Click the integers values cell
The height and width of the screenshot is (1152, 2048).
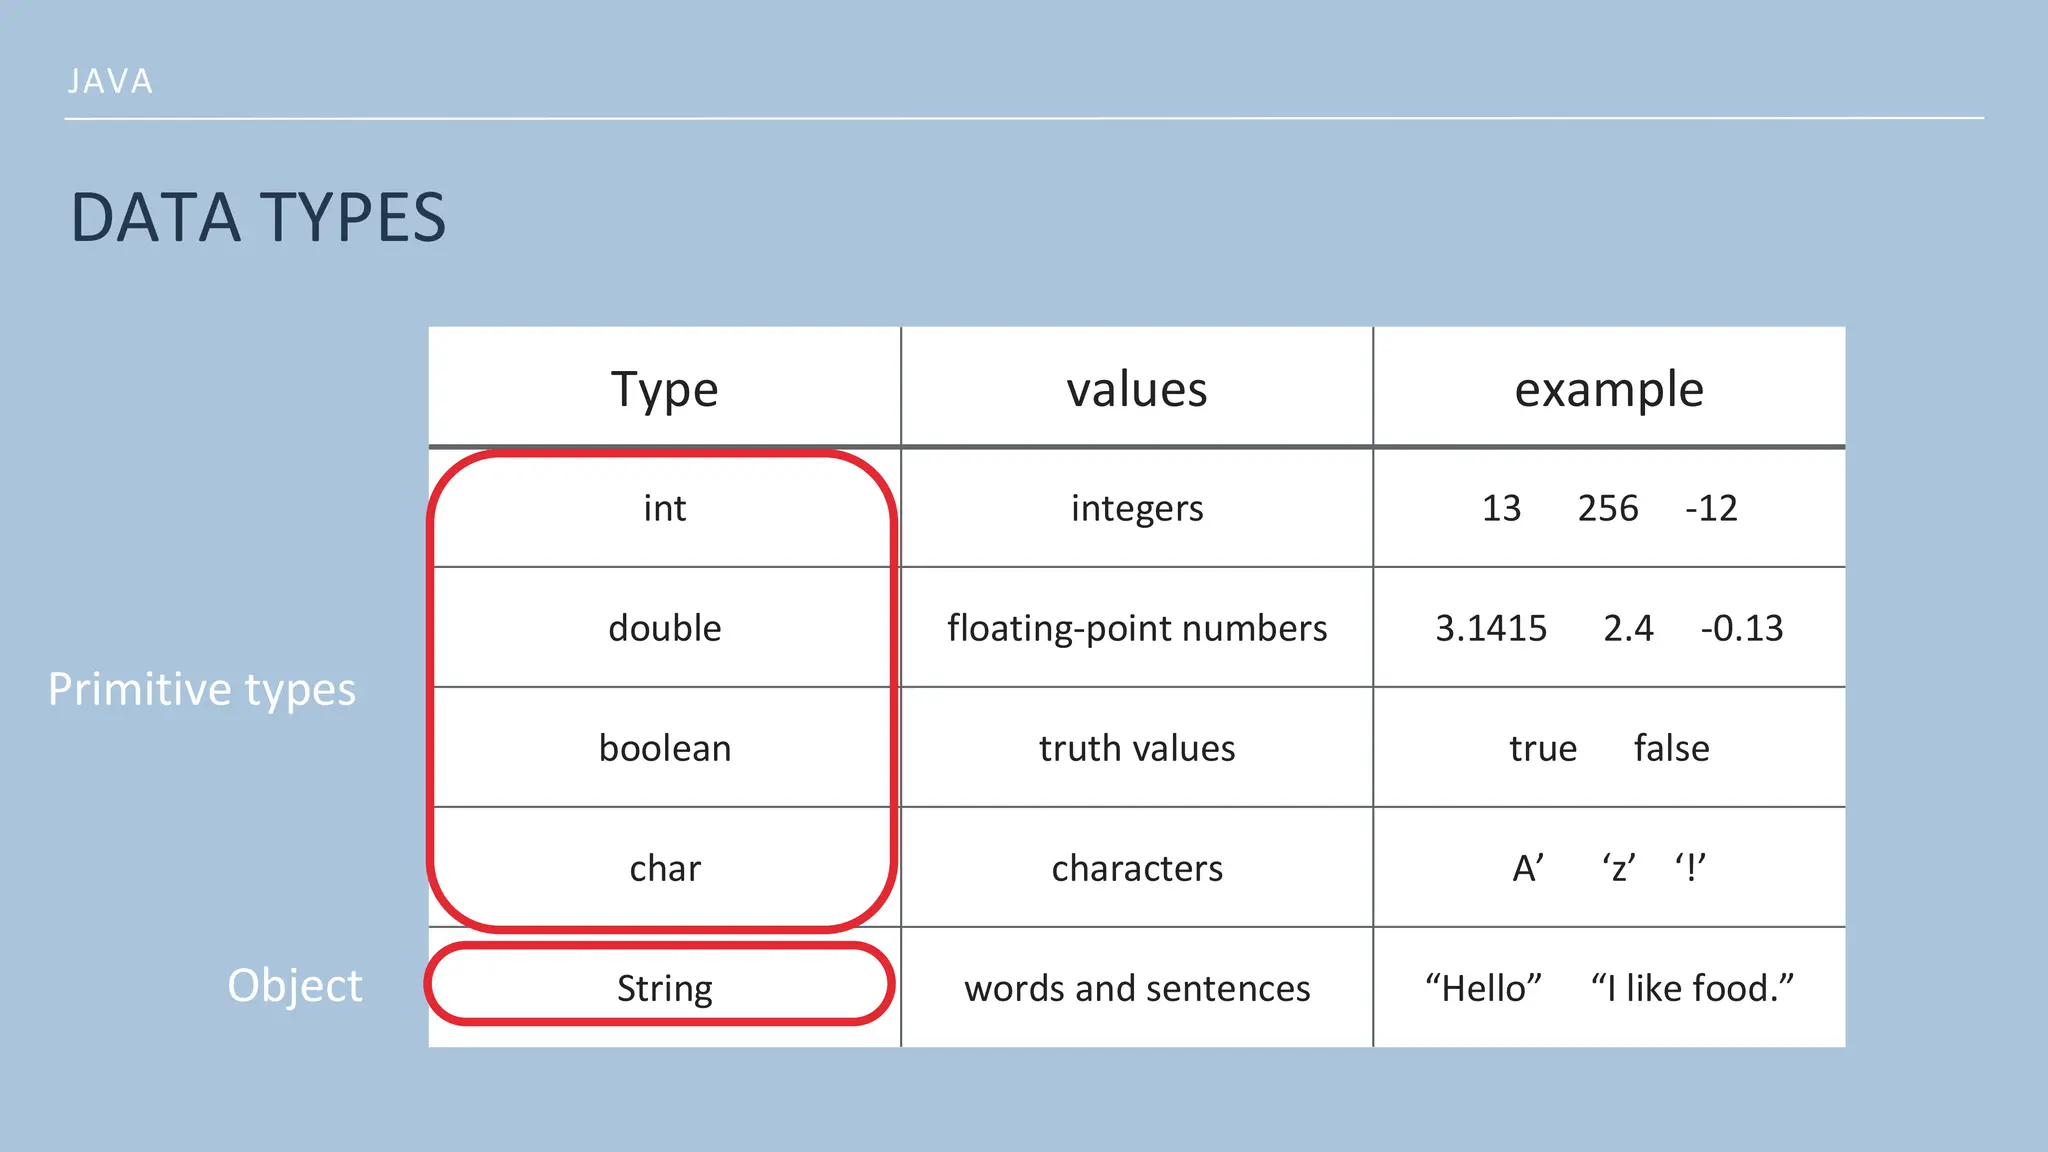click(x=1136, y=508)
